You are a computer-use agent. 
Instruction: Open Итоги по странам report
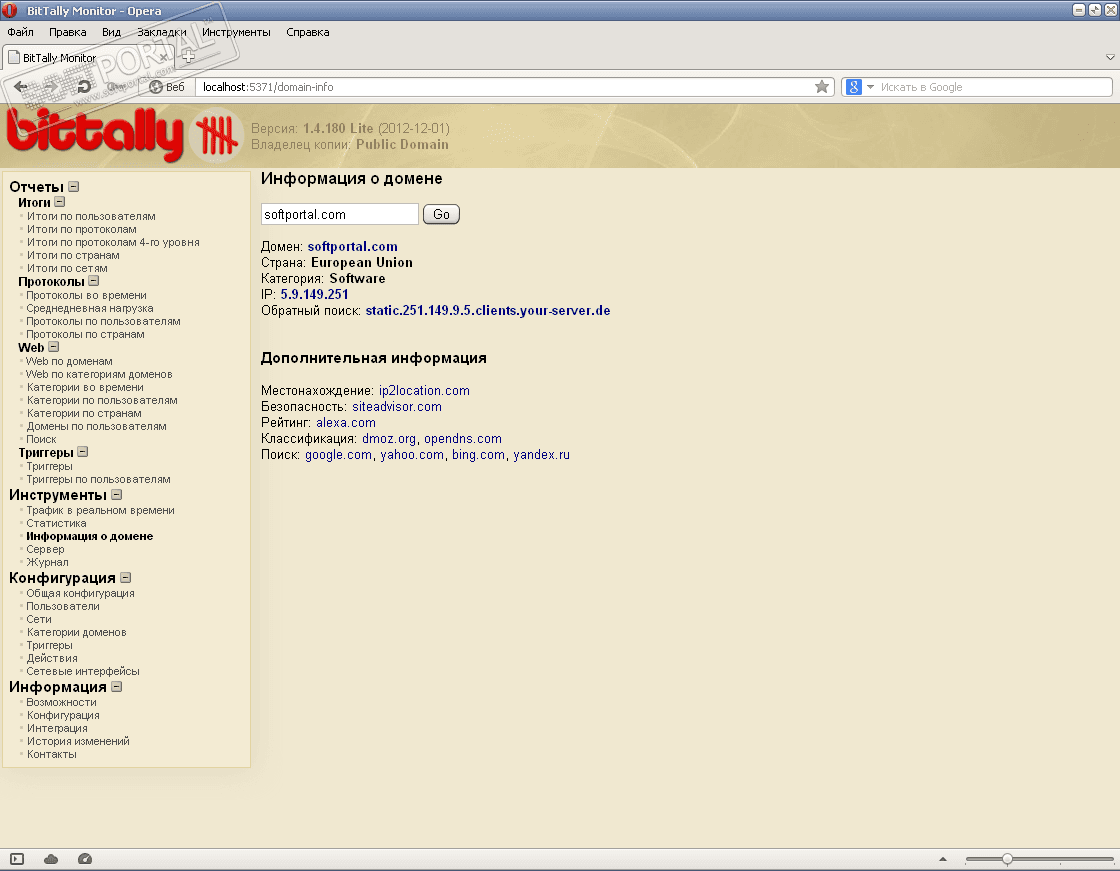[x=74, y=255]
